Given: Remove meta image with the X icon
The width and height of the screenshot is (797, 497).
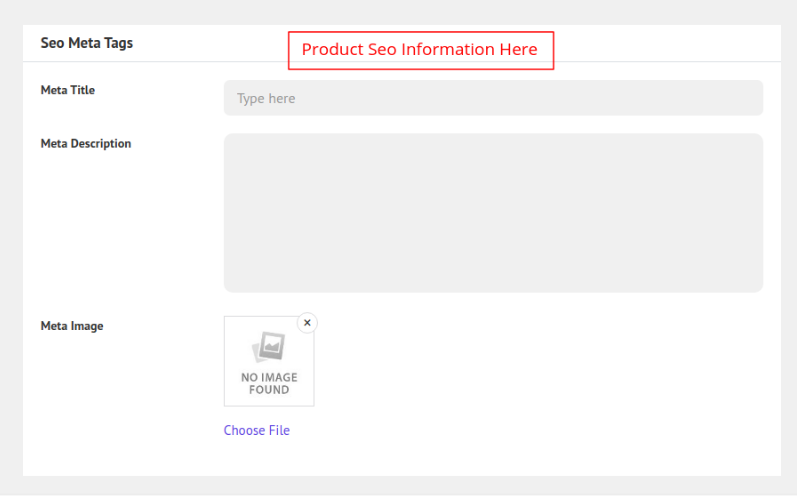Looking at the screenshot, I should (307, 322).
